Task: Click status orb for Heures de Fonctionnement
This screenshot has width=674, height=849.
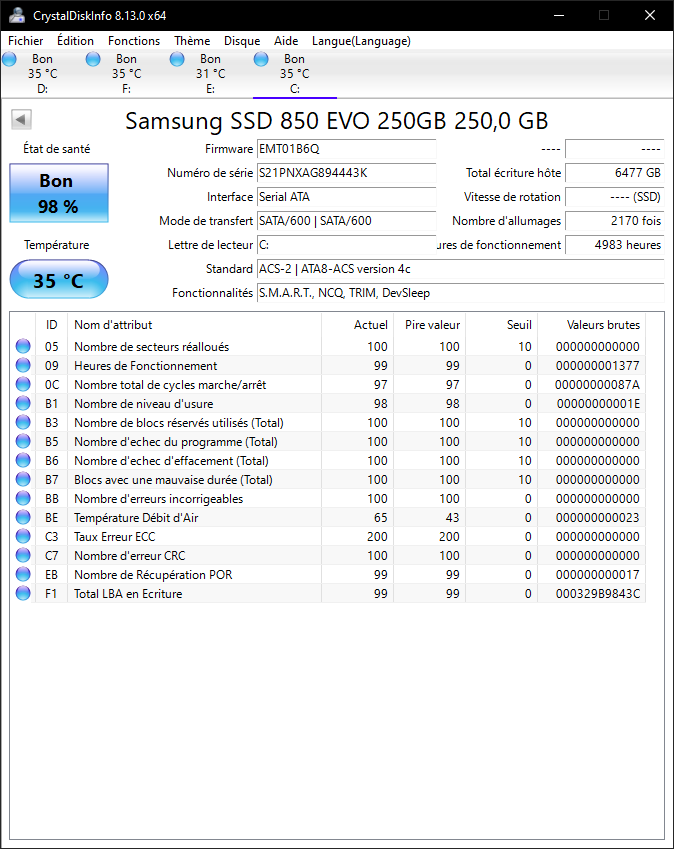Action: (23, 365)
